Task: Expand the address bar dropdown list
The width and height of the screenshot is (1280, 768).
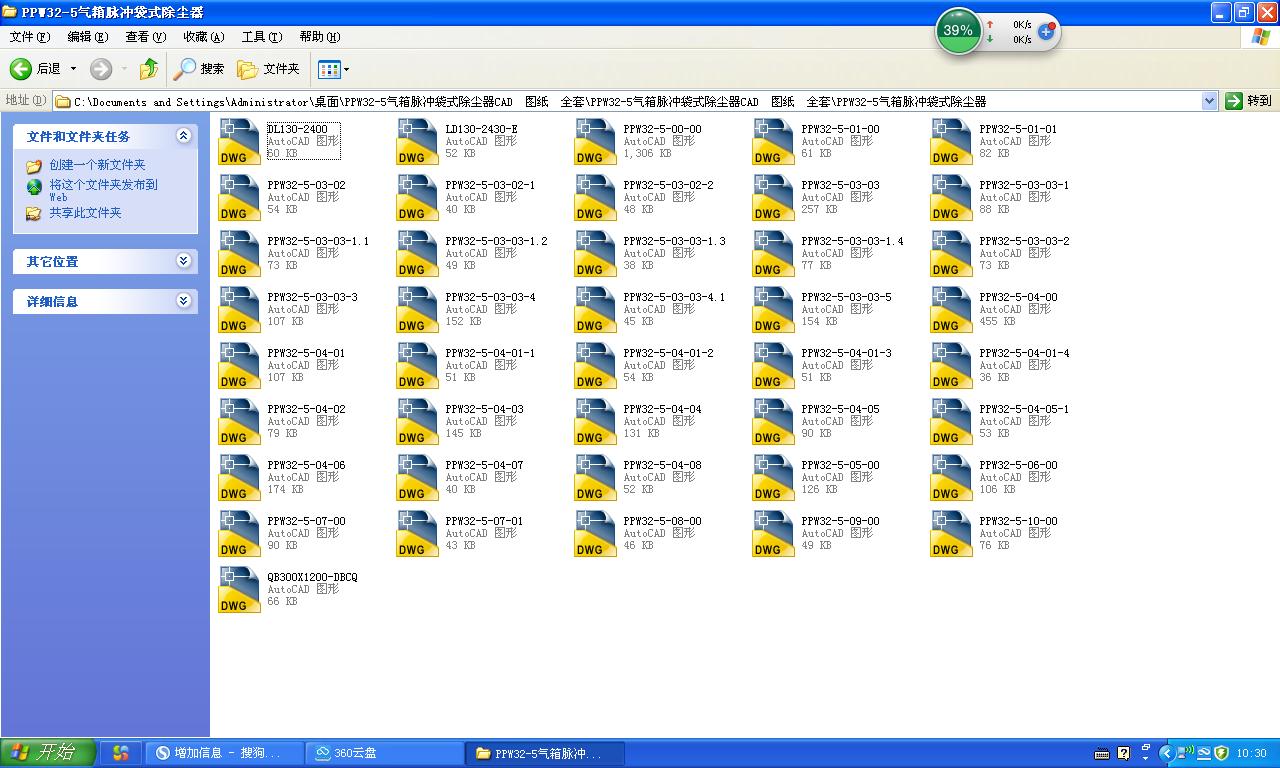Action: (1209, 101)
